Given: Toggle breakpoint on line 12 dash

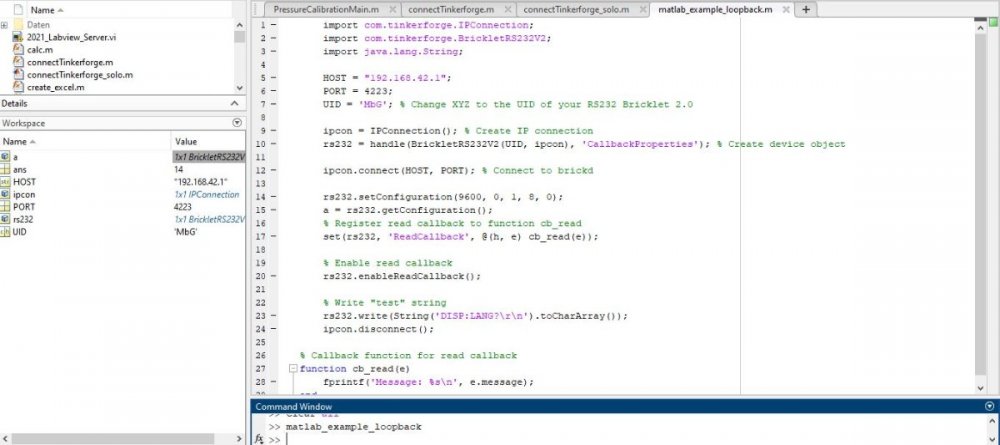Looking at the screenshot, I should click(x=275, y=171).
